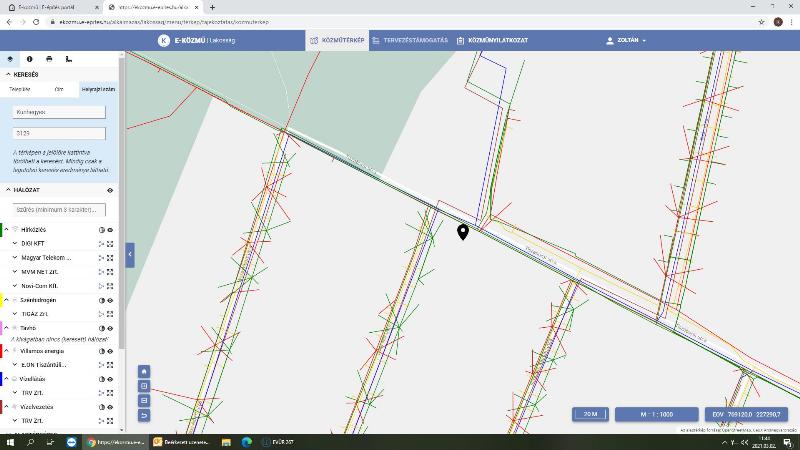Zoom to extent of Novi-Com Kft. network
Viewport: 800px width, 450px height.
(x=110, y=286)
